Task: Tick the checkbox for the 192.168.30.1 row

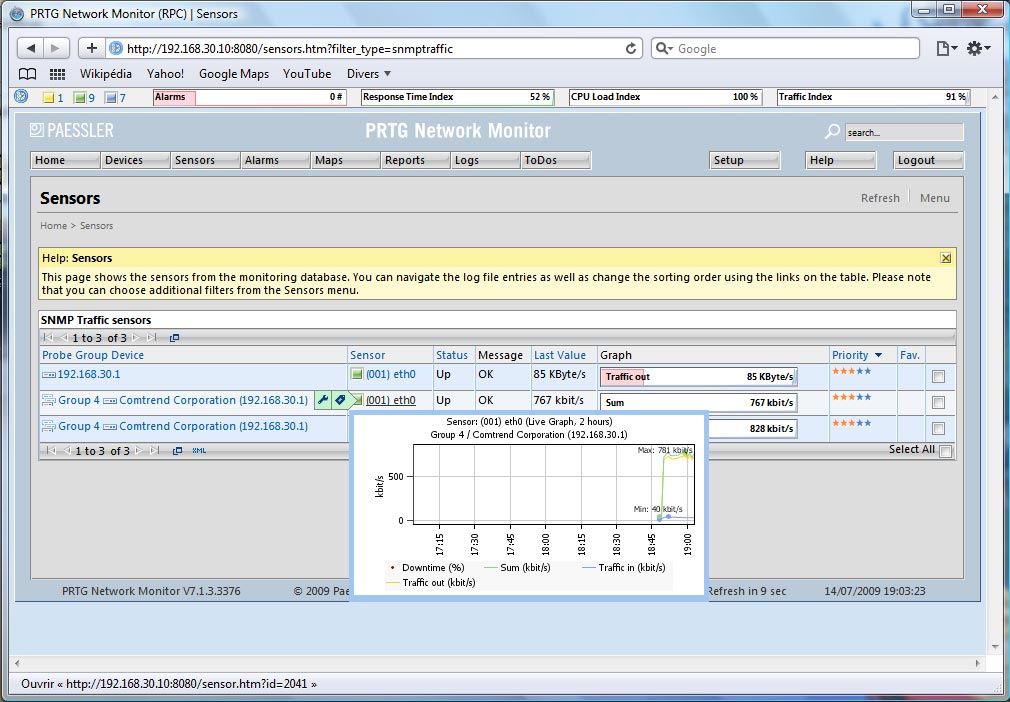Action: [938, 377]
